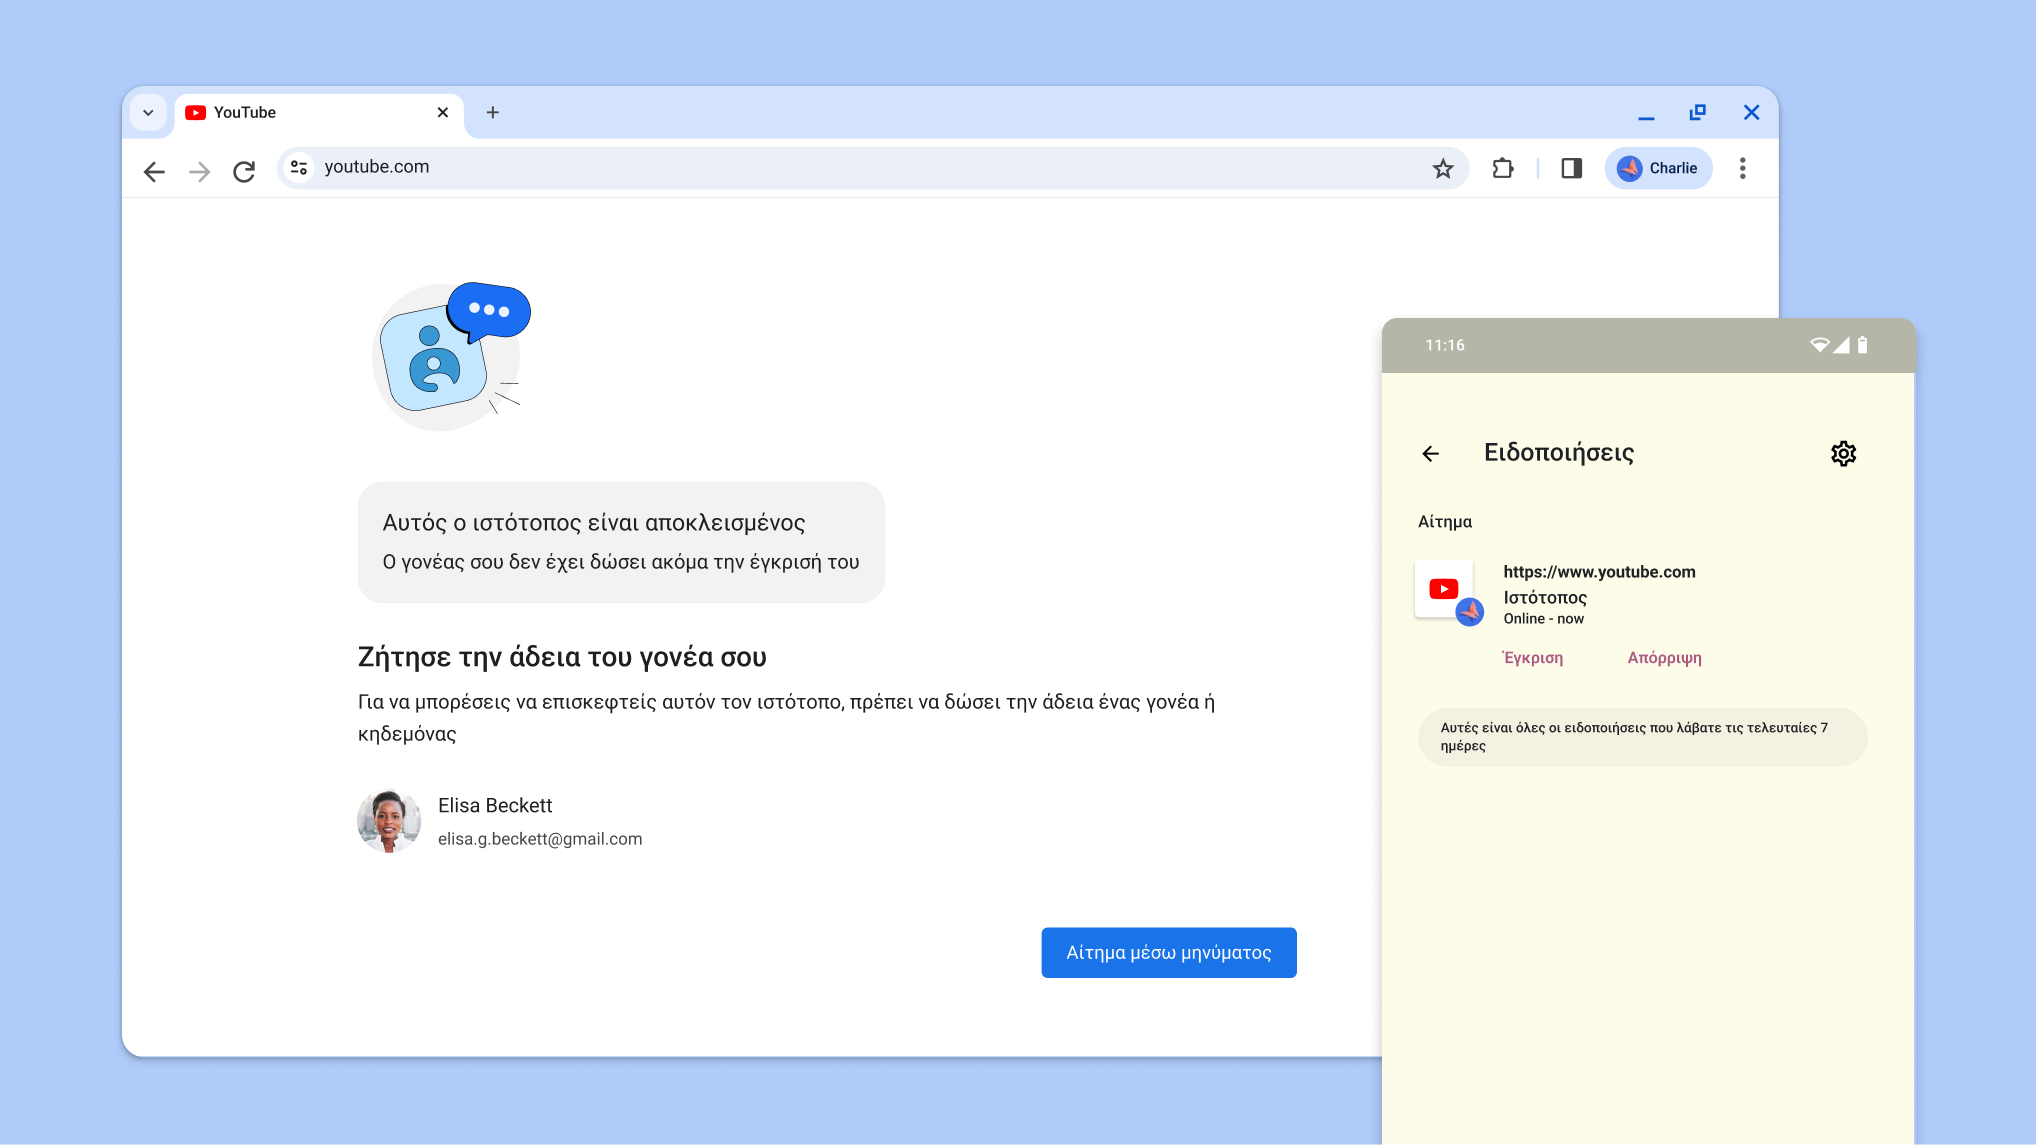Bookmark this page with the star icon
This screenshot has width=2036, height=1145.
[x=1442, y=168]
